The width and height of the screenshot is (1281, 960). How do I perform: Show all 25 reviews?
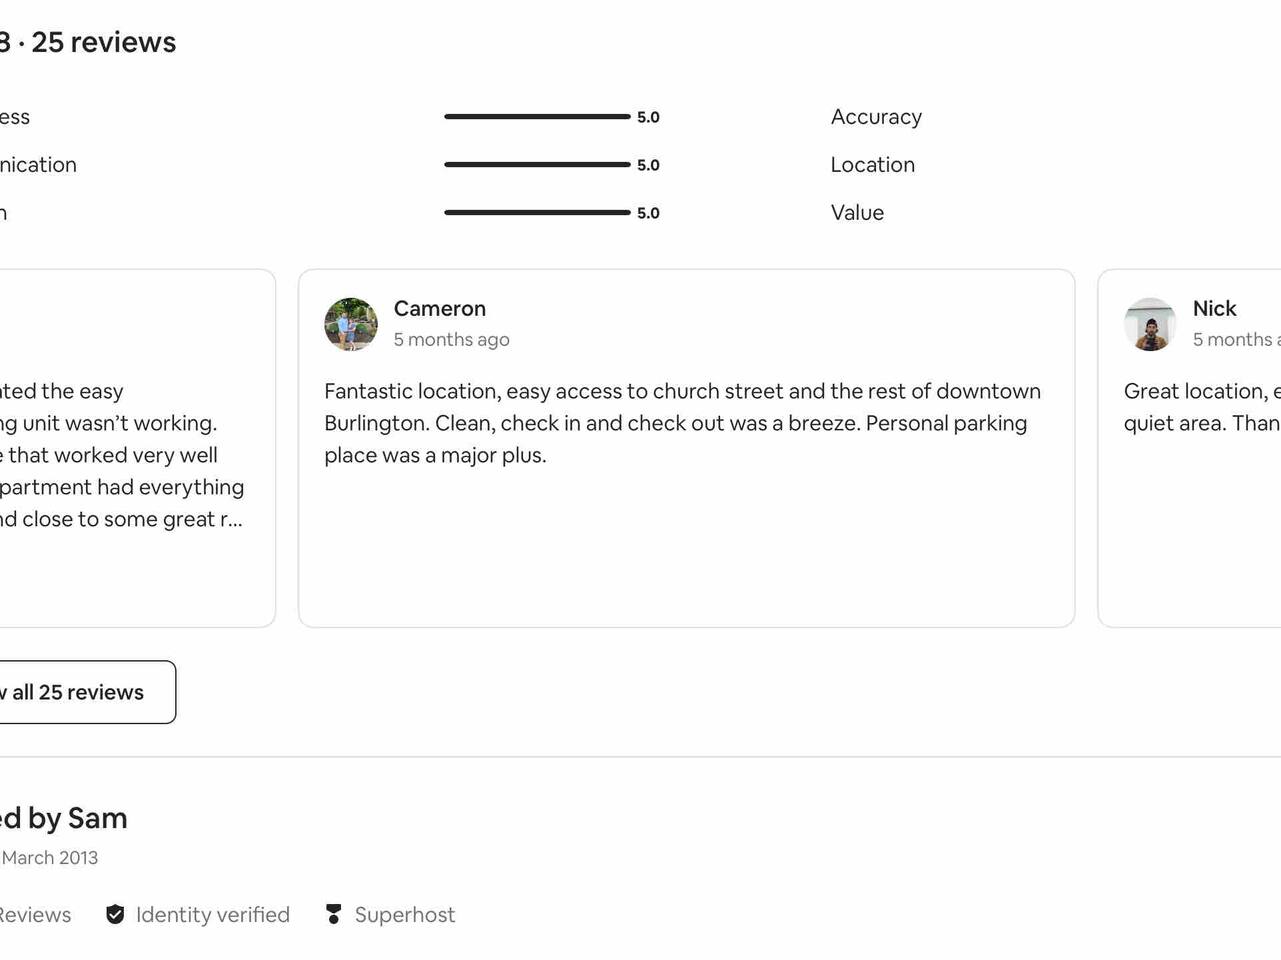82,692
